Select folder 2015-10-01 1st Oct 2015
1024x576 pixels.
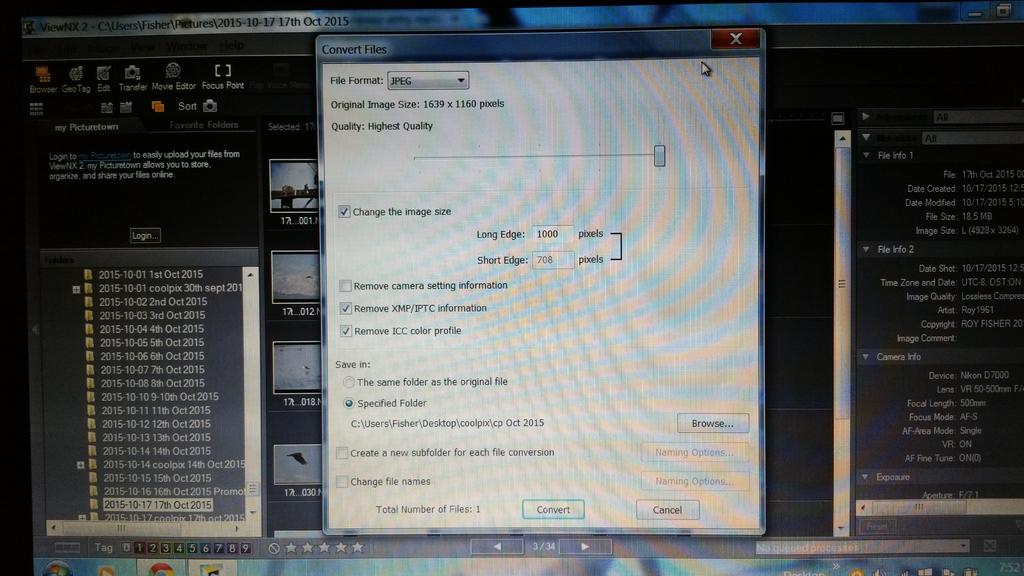[x=150, y=274]
